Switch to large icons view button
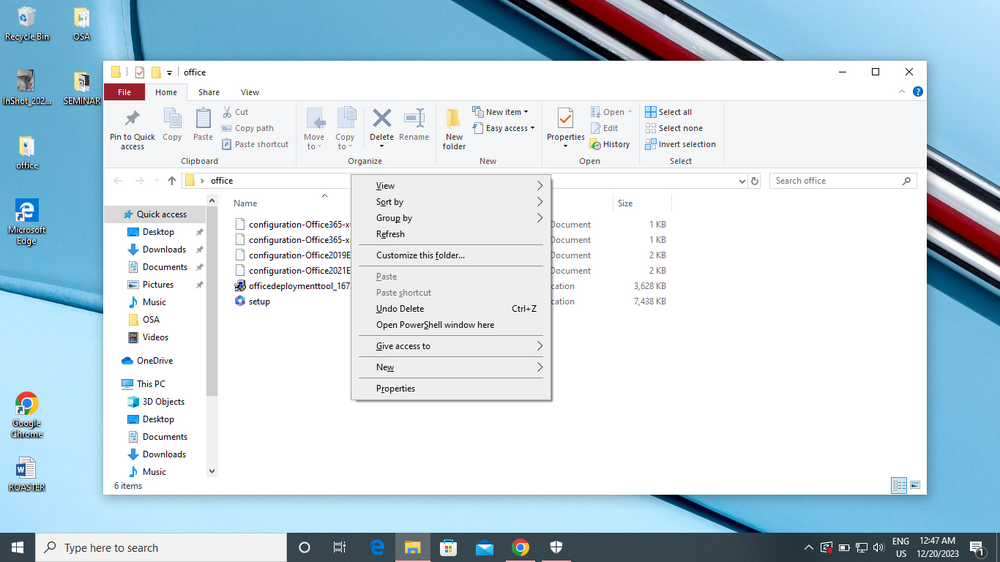This screenshot has height=562, width=1000. [x=915, y=485]
